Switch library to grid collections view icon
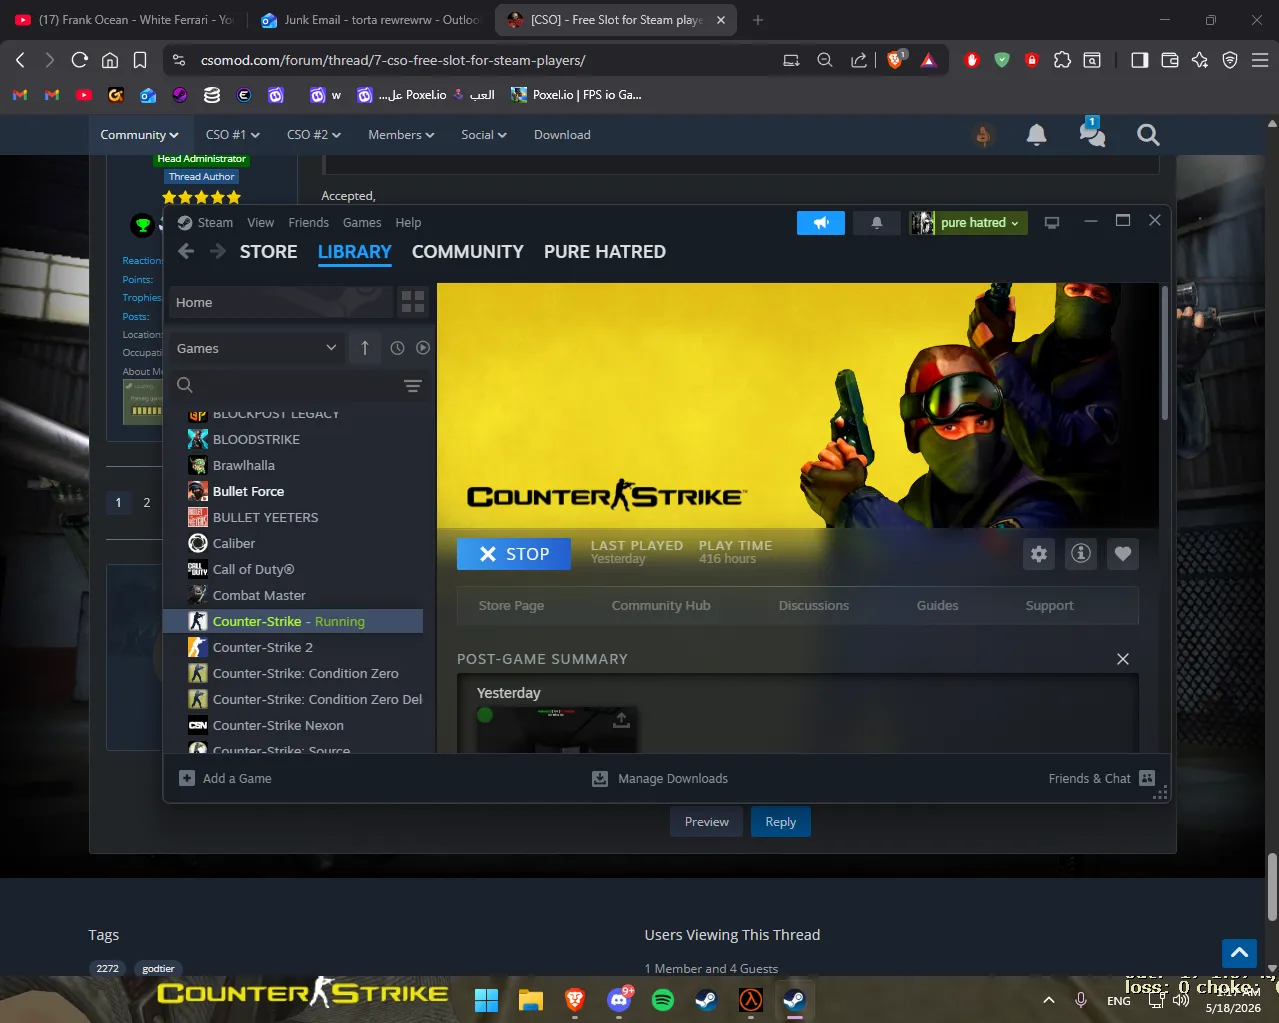 413,302
